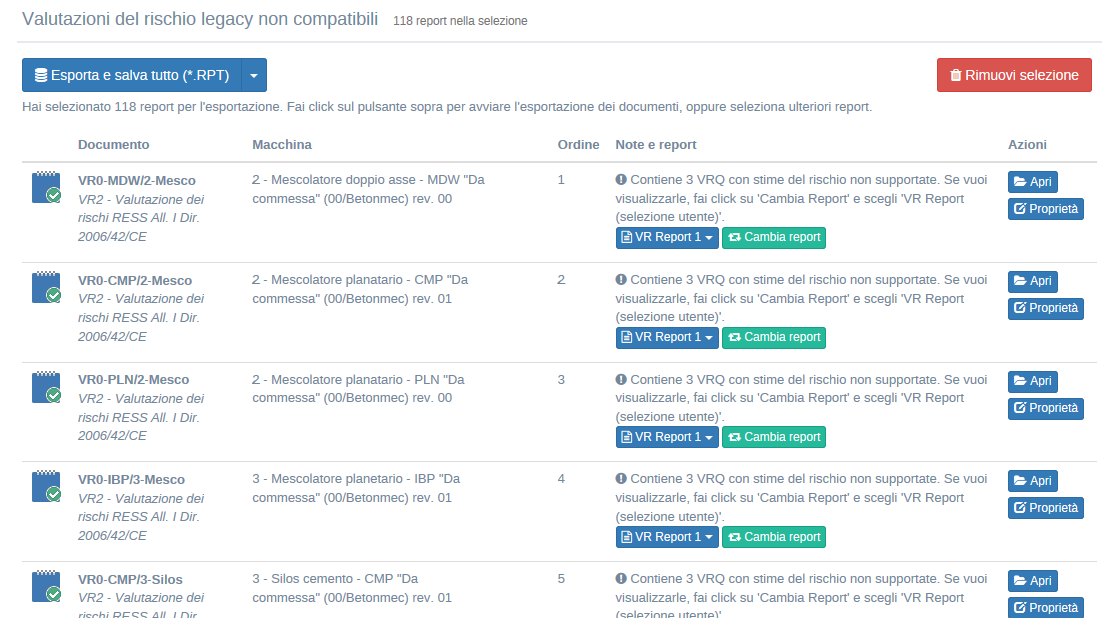Switch report via Cambia report in row 4
1119x618 pixels.
point(773,537)
